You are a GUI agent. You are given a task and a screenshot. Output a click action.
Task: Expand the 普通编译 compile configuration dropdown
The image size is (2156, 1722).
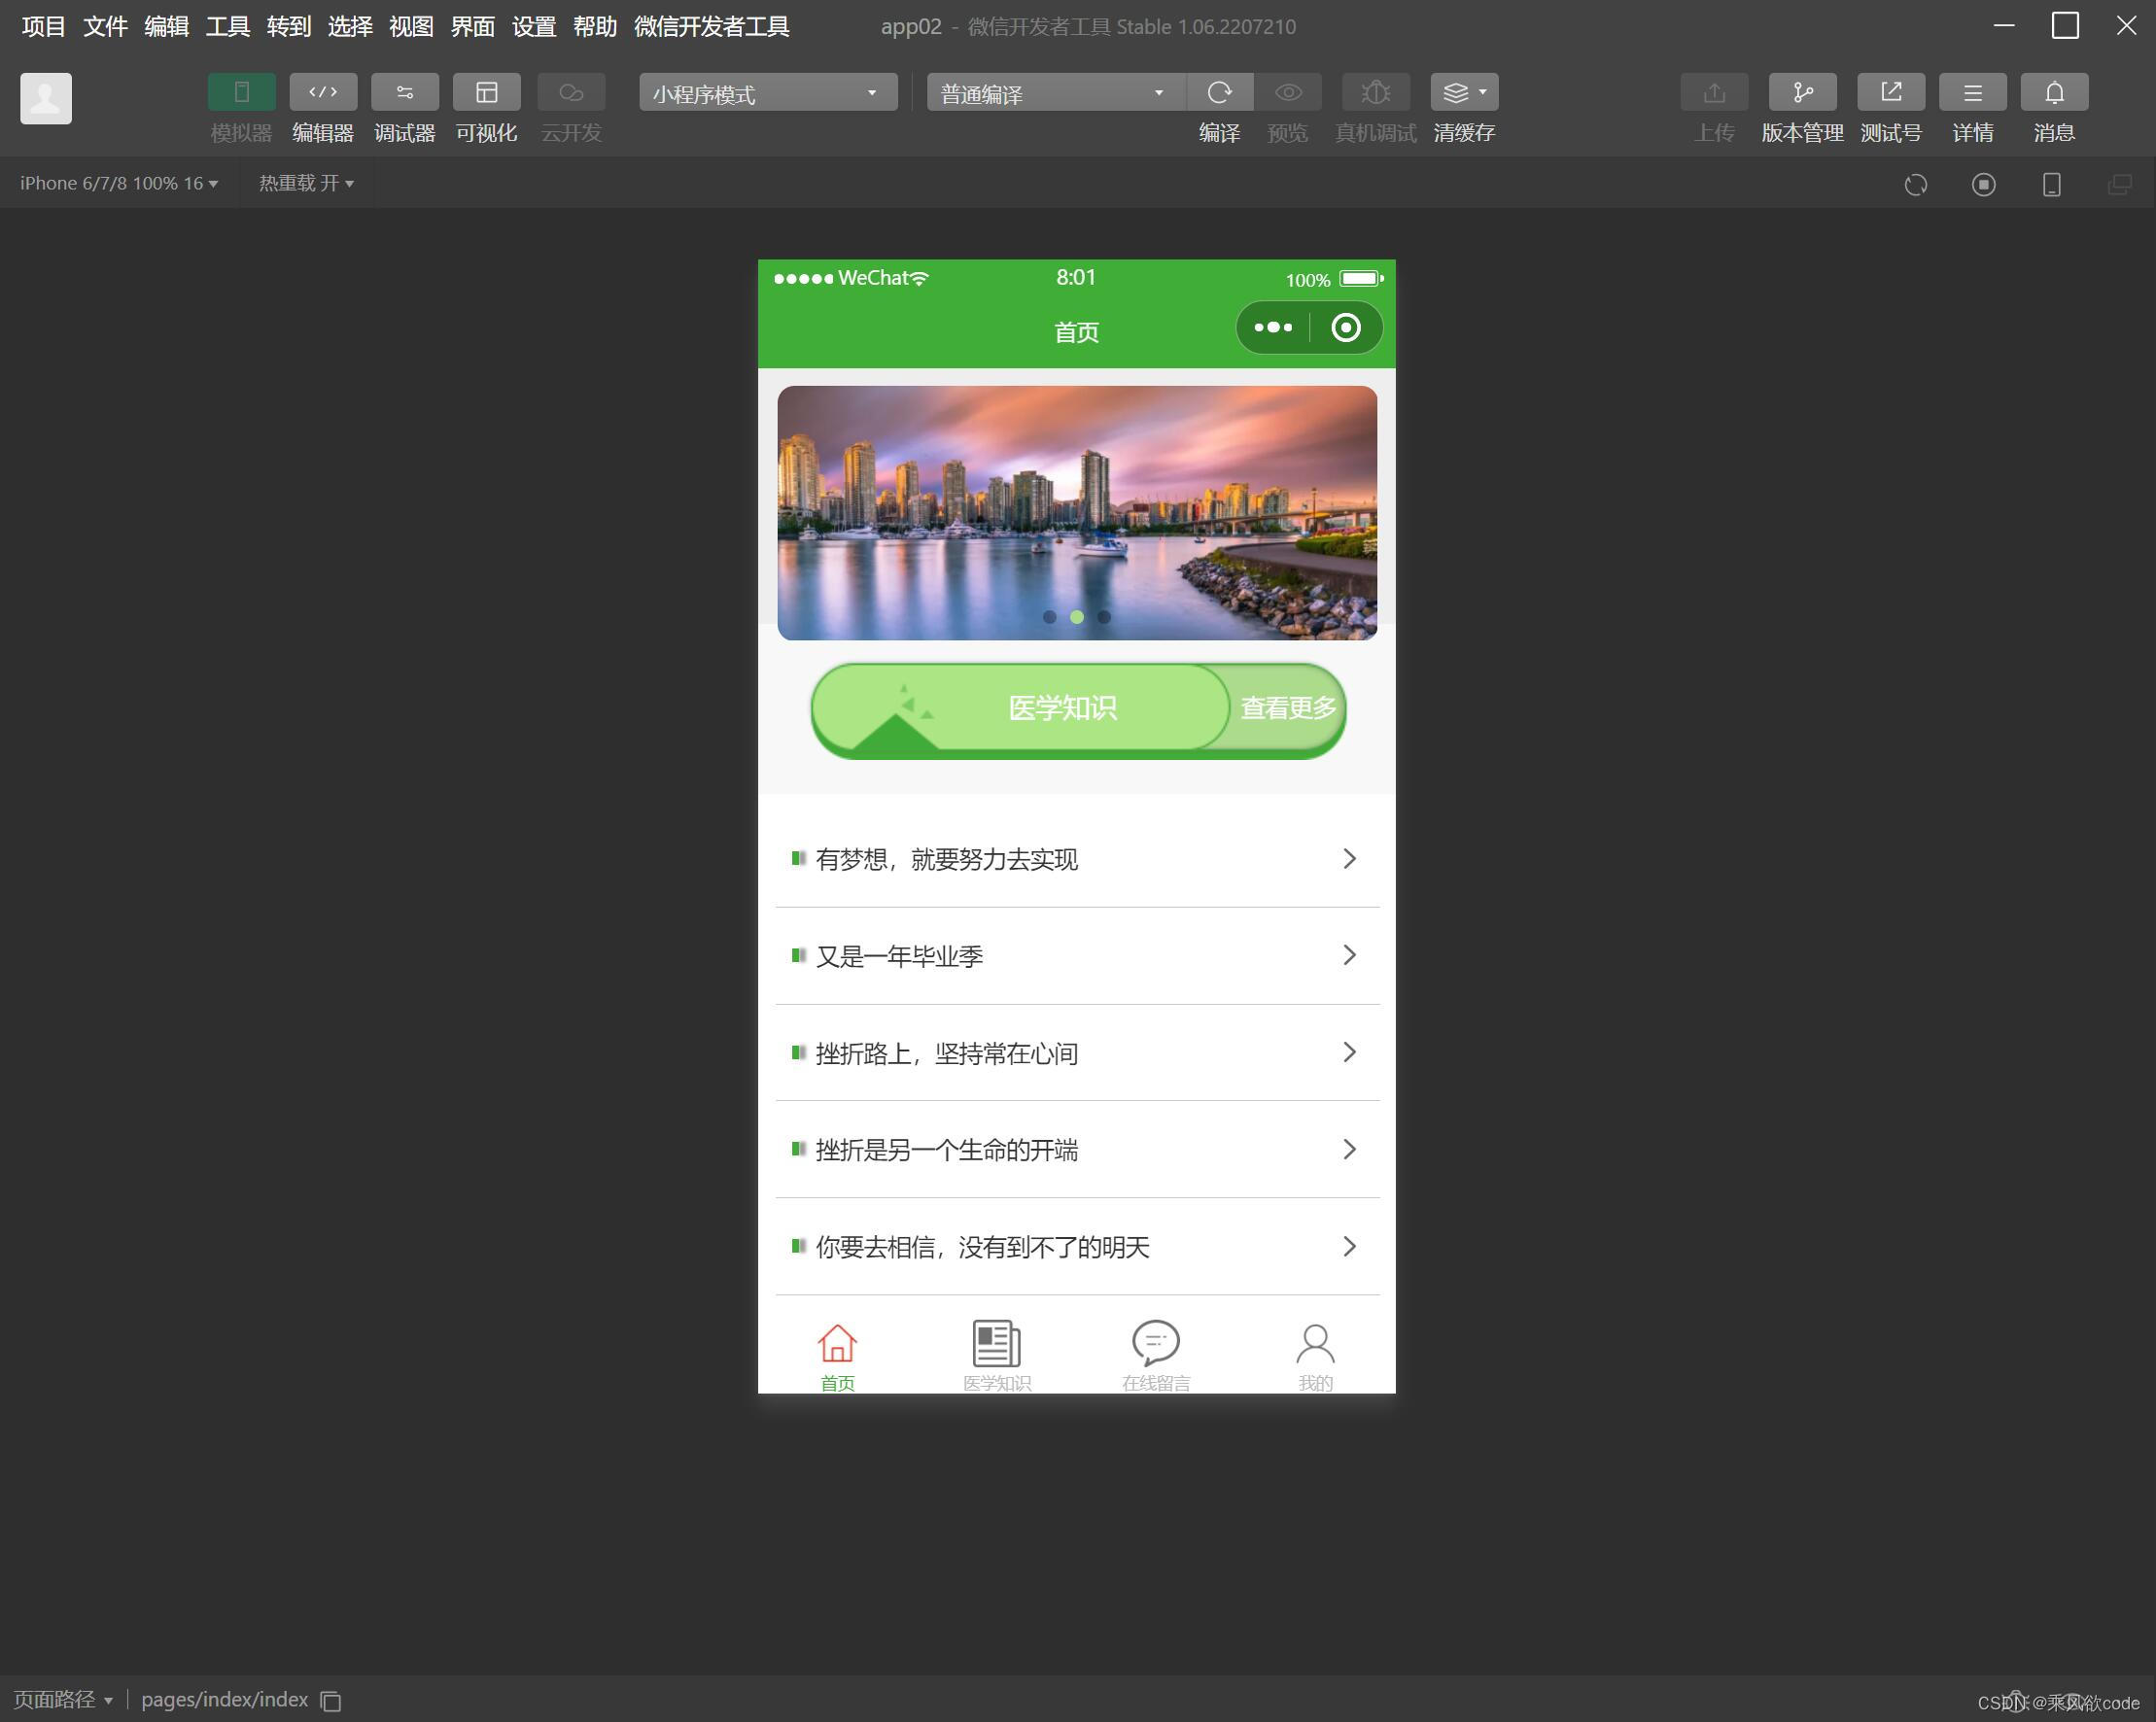(1050, 92)
